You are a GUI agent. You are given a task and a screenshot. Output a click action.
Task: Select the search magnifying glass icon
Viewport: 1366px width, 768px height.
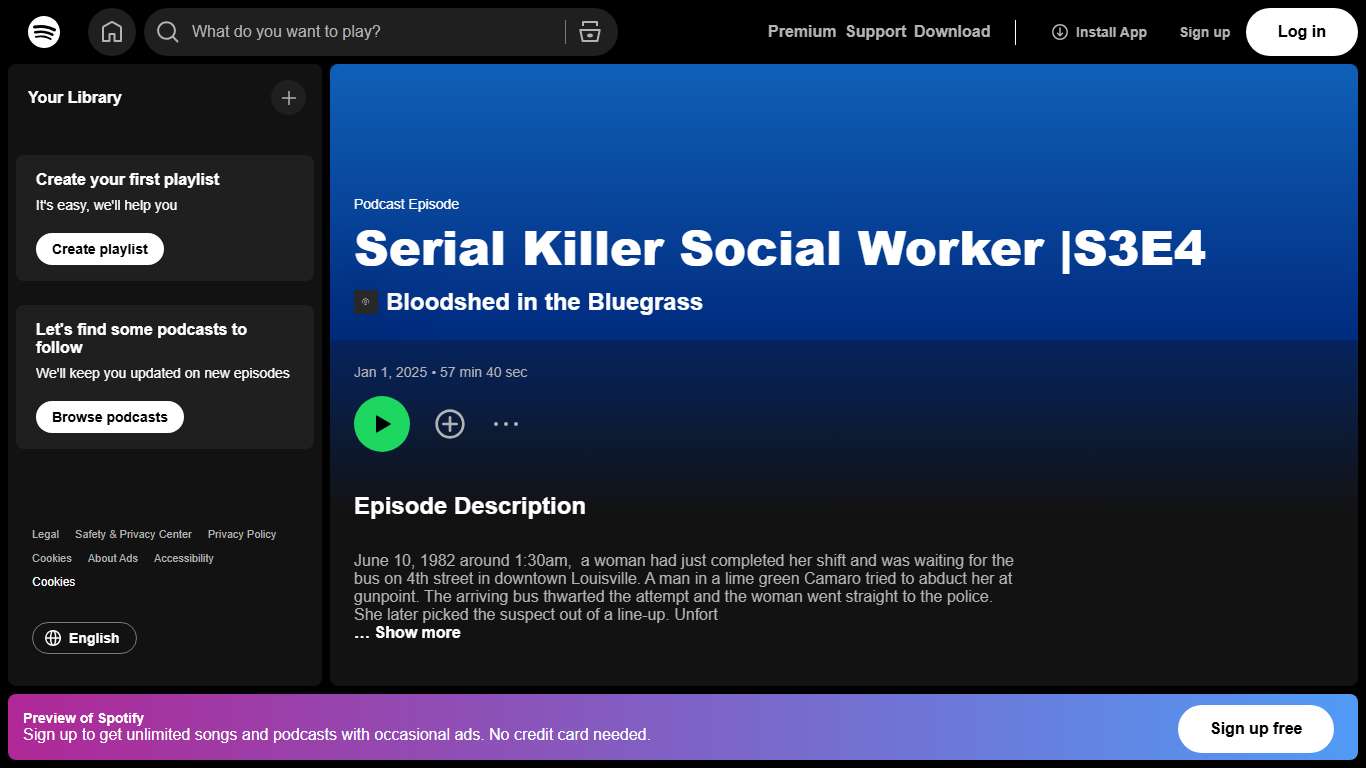click(x=167, y=31)
